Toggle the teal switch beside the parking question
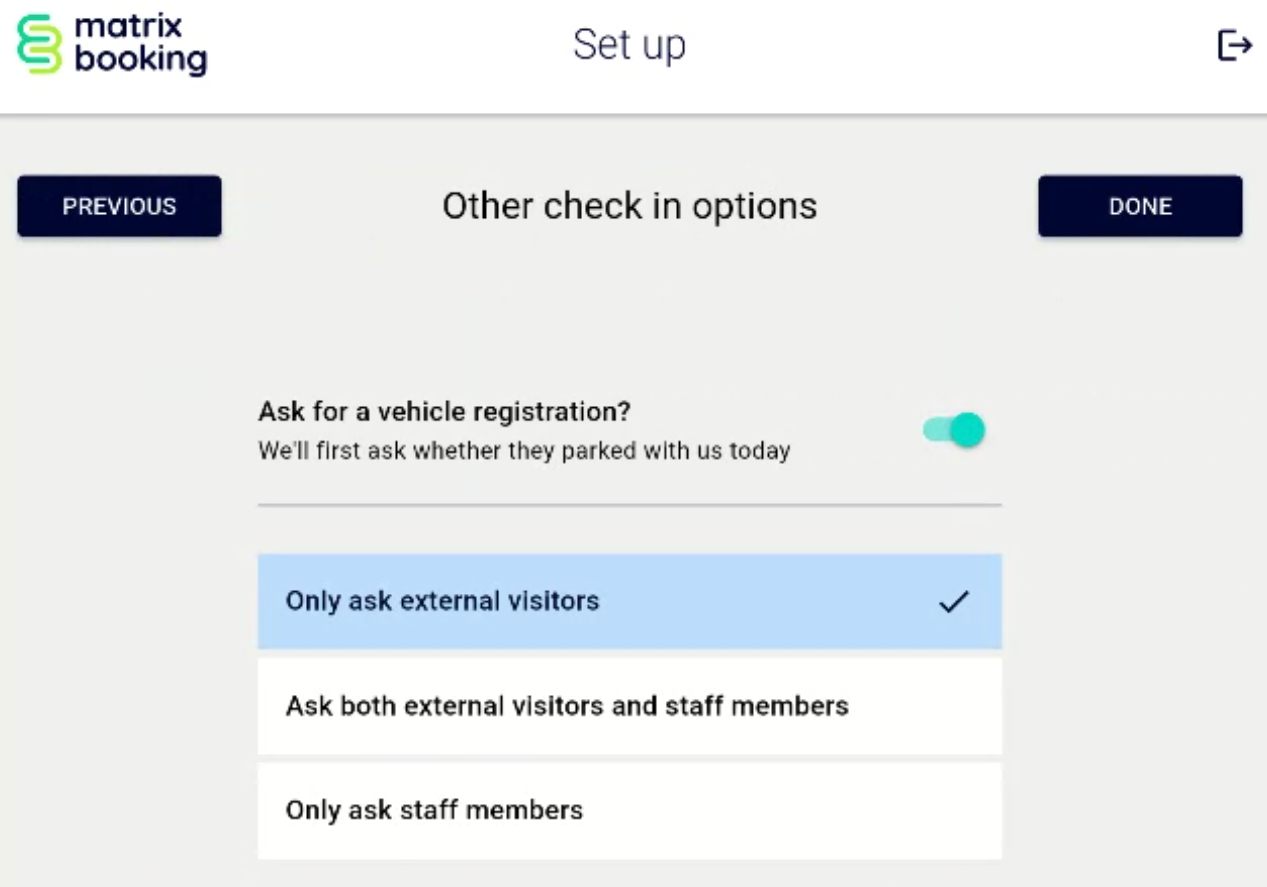Viewport: 1267px width, 887px height. click(953, 428)
